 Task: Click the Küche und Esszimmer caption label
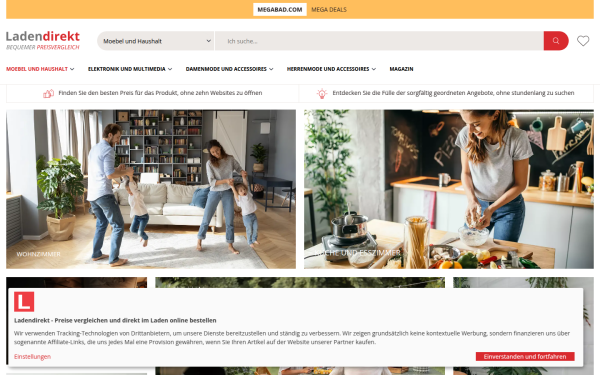[x=357, y=253]
